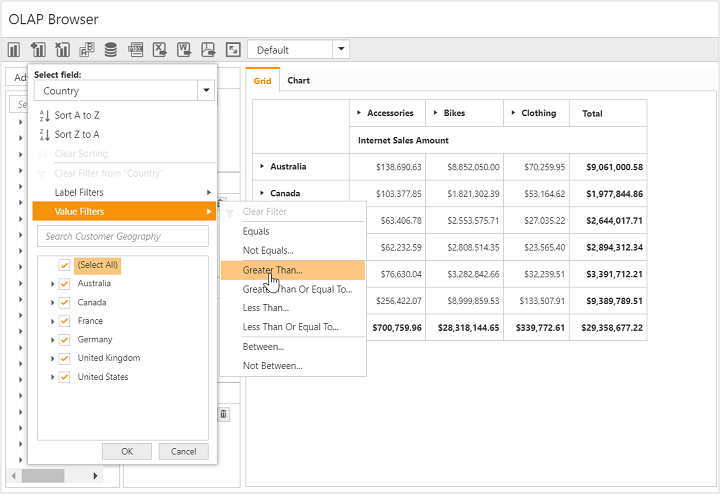This screenshot has width=720, height=494.
Task: Click the remove report toolbar icon
Action: 62,49
